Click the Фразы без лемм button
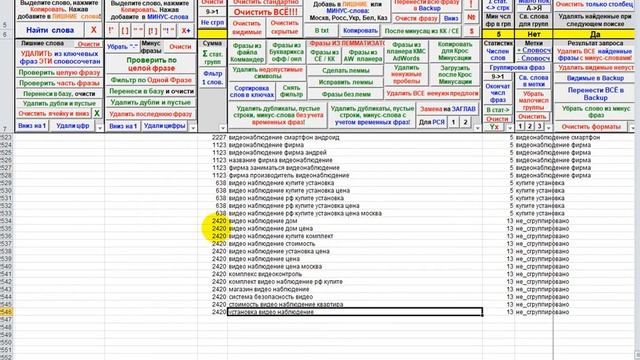 [x=346, y=94]
